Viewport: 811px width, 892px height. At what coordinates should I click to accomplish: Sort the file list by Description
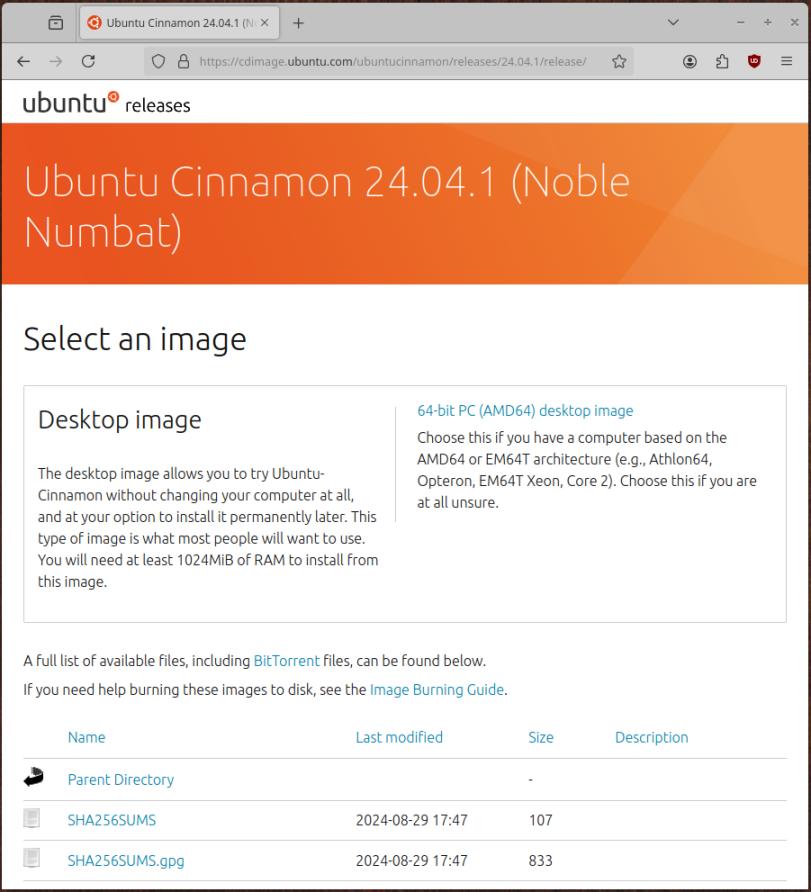click(x=652, y=737)
